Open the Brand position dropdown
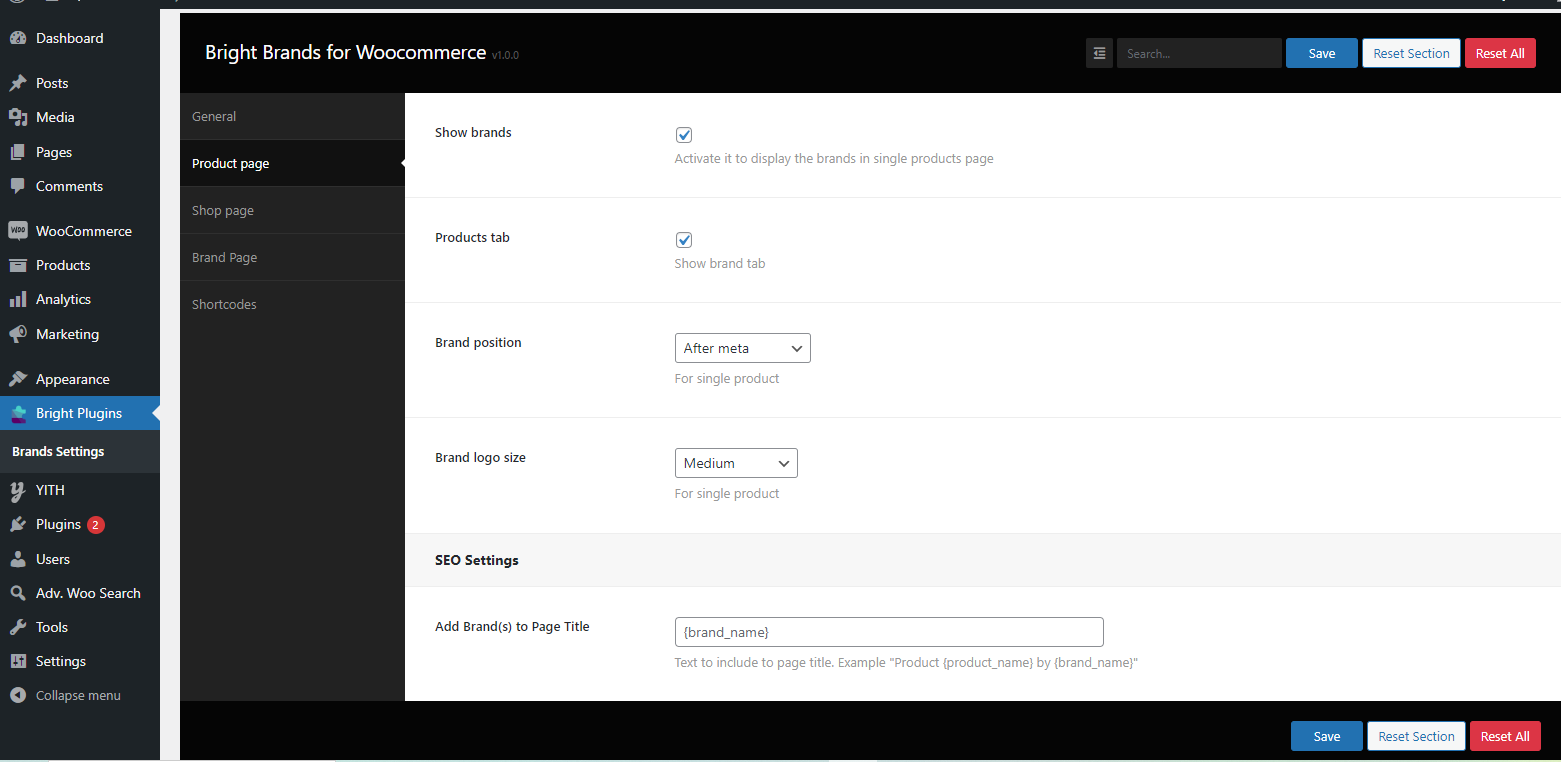Viewport: 1561px width, 762px height. point(742,348)
